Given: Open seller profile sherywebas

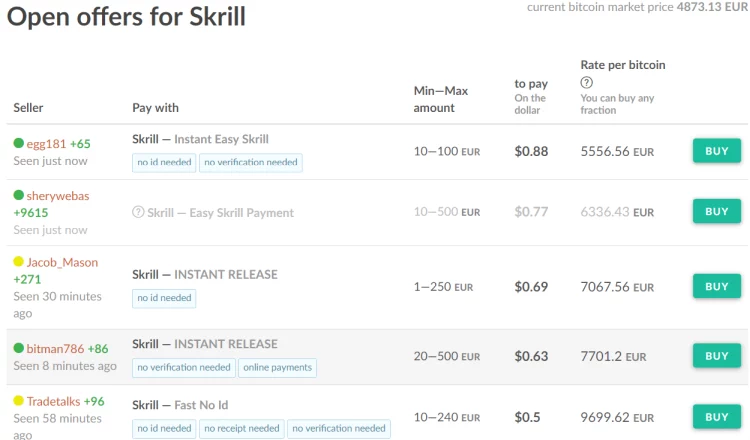Looking at the screenshot, I should (58, 196).
